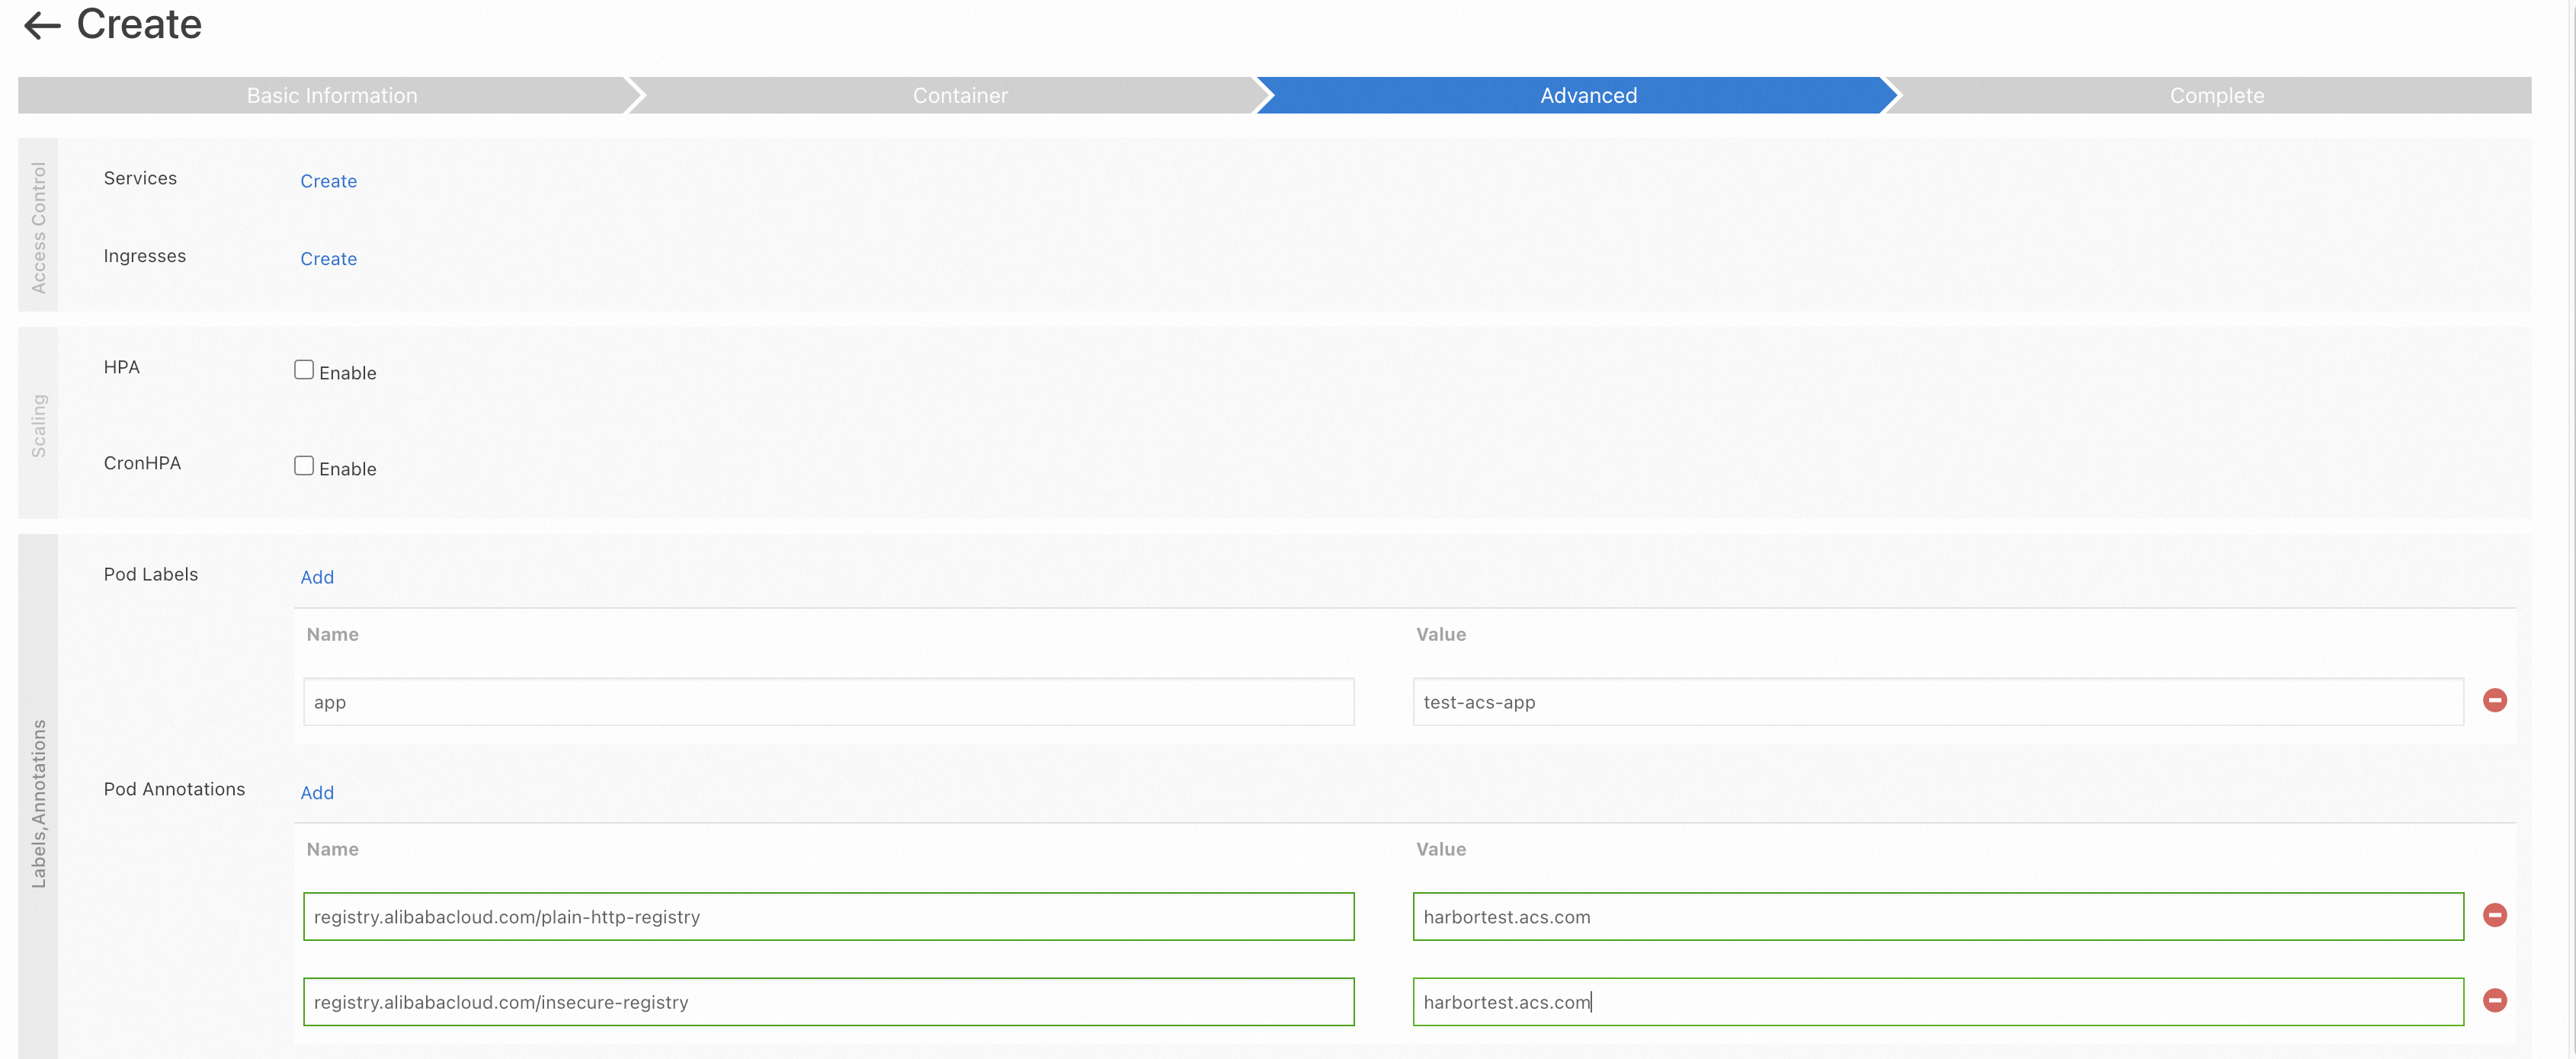Edit the test-acs-app label value field
The image size is (2576, 1059).
1937,702
